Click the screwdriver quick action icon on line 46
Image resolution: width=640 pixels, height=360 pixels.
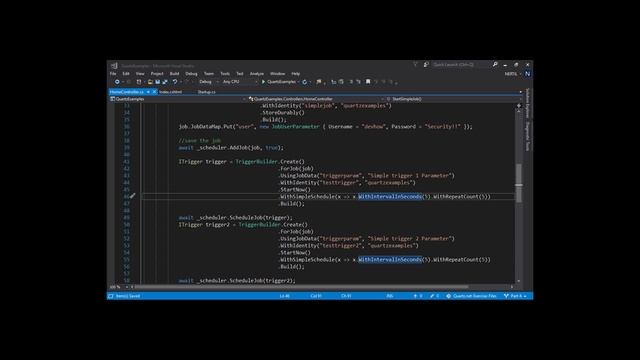tap(133, 196)
